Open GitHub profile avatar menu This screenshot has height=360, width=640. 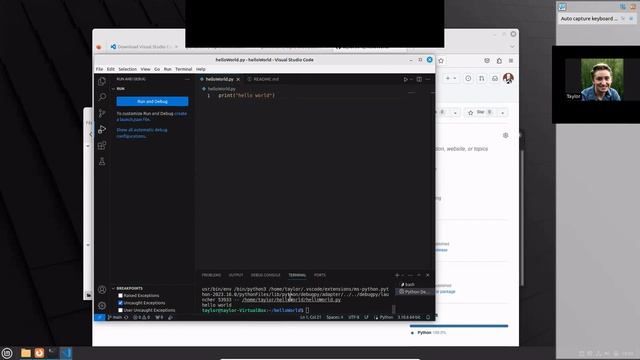508,78
